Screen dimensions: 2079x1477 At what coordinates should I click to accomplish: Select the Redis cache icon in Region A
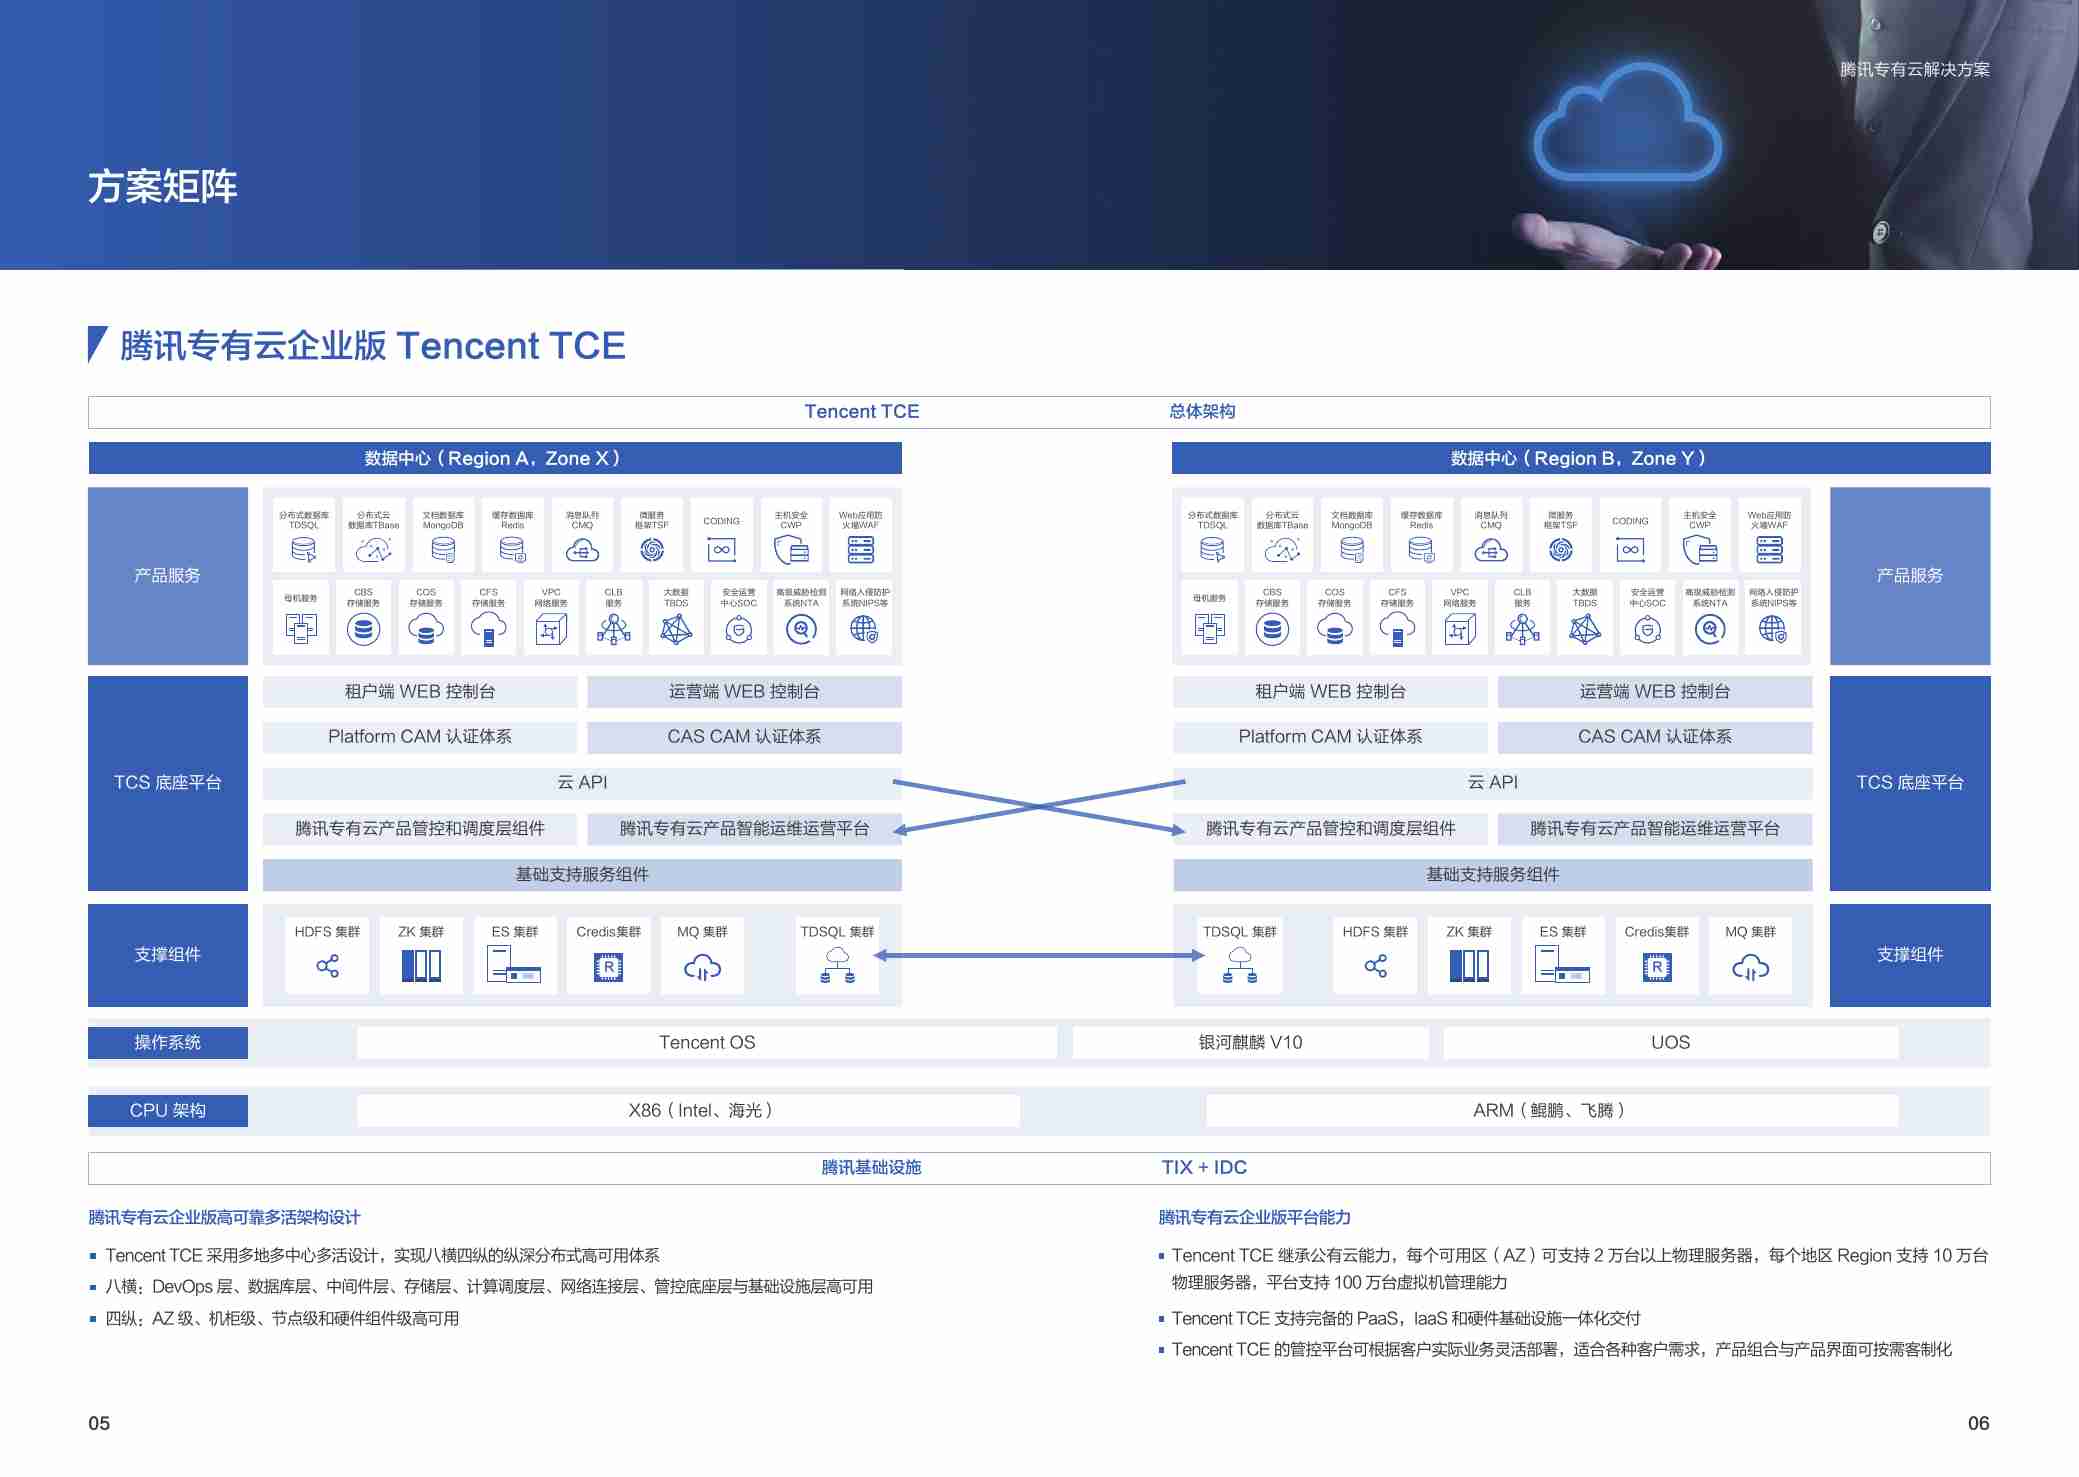(x=512, y=550)
